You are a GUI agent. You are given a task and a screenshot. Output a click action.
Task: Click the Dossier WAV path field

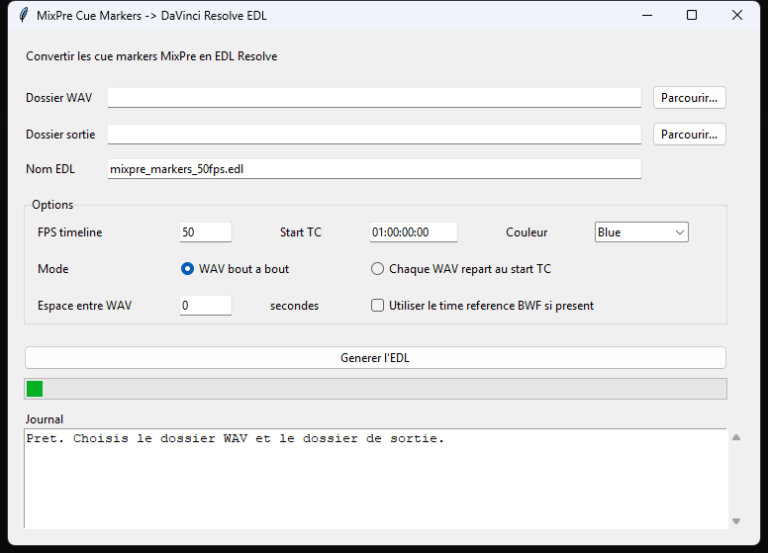tap(374, 97)
